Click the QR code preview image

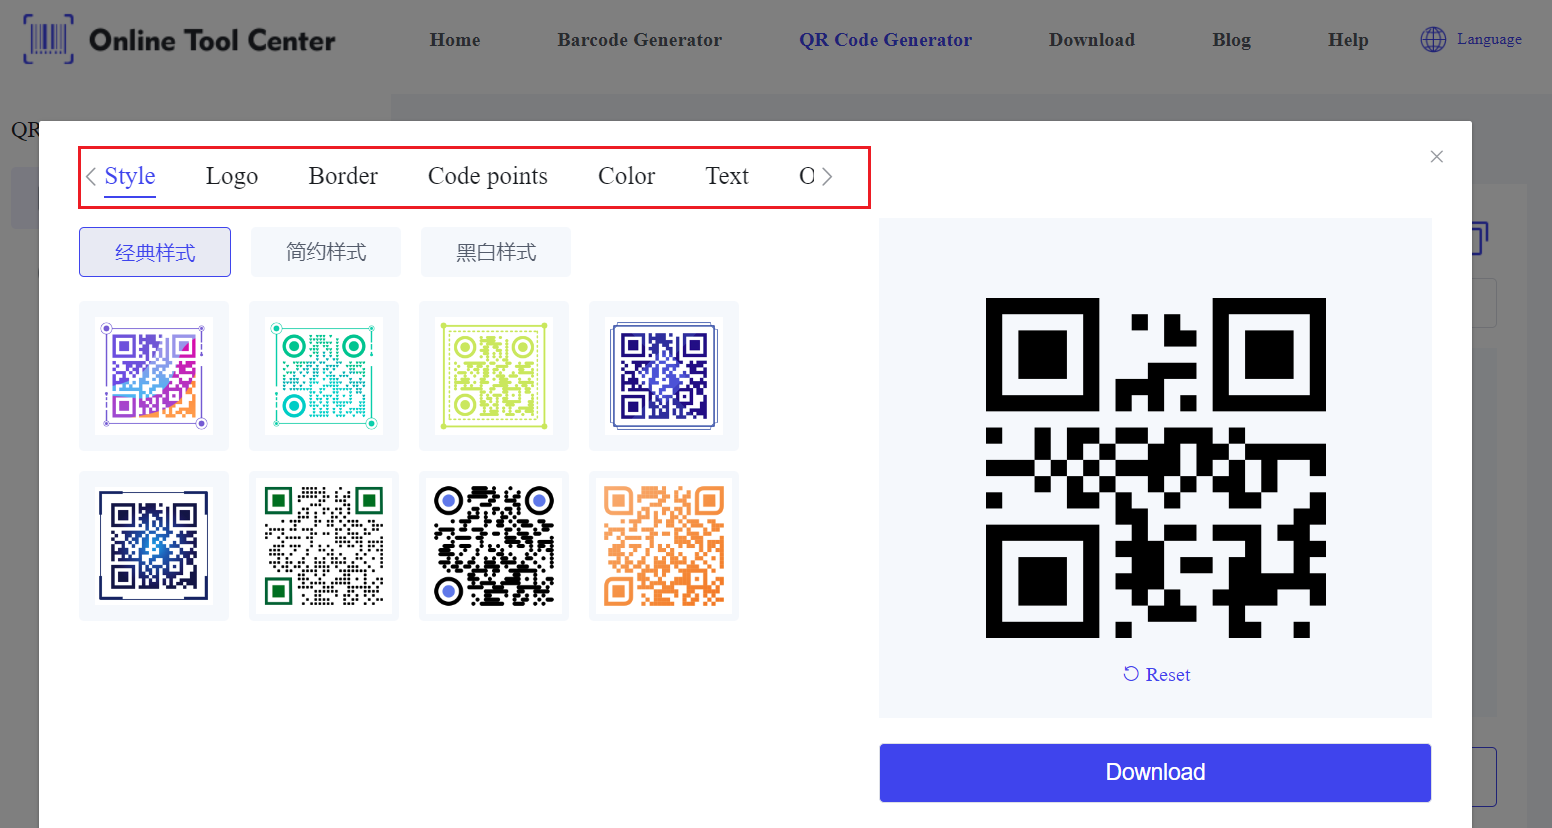click(1156, 468)
